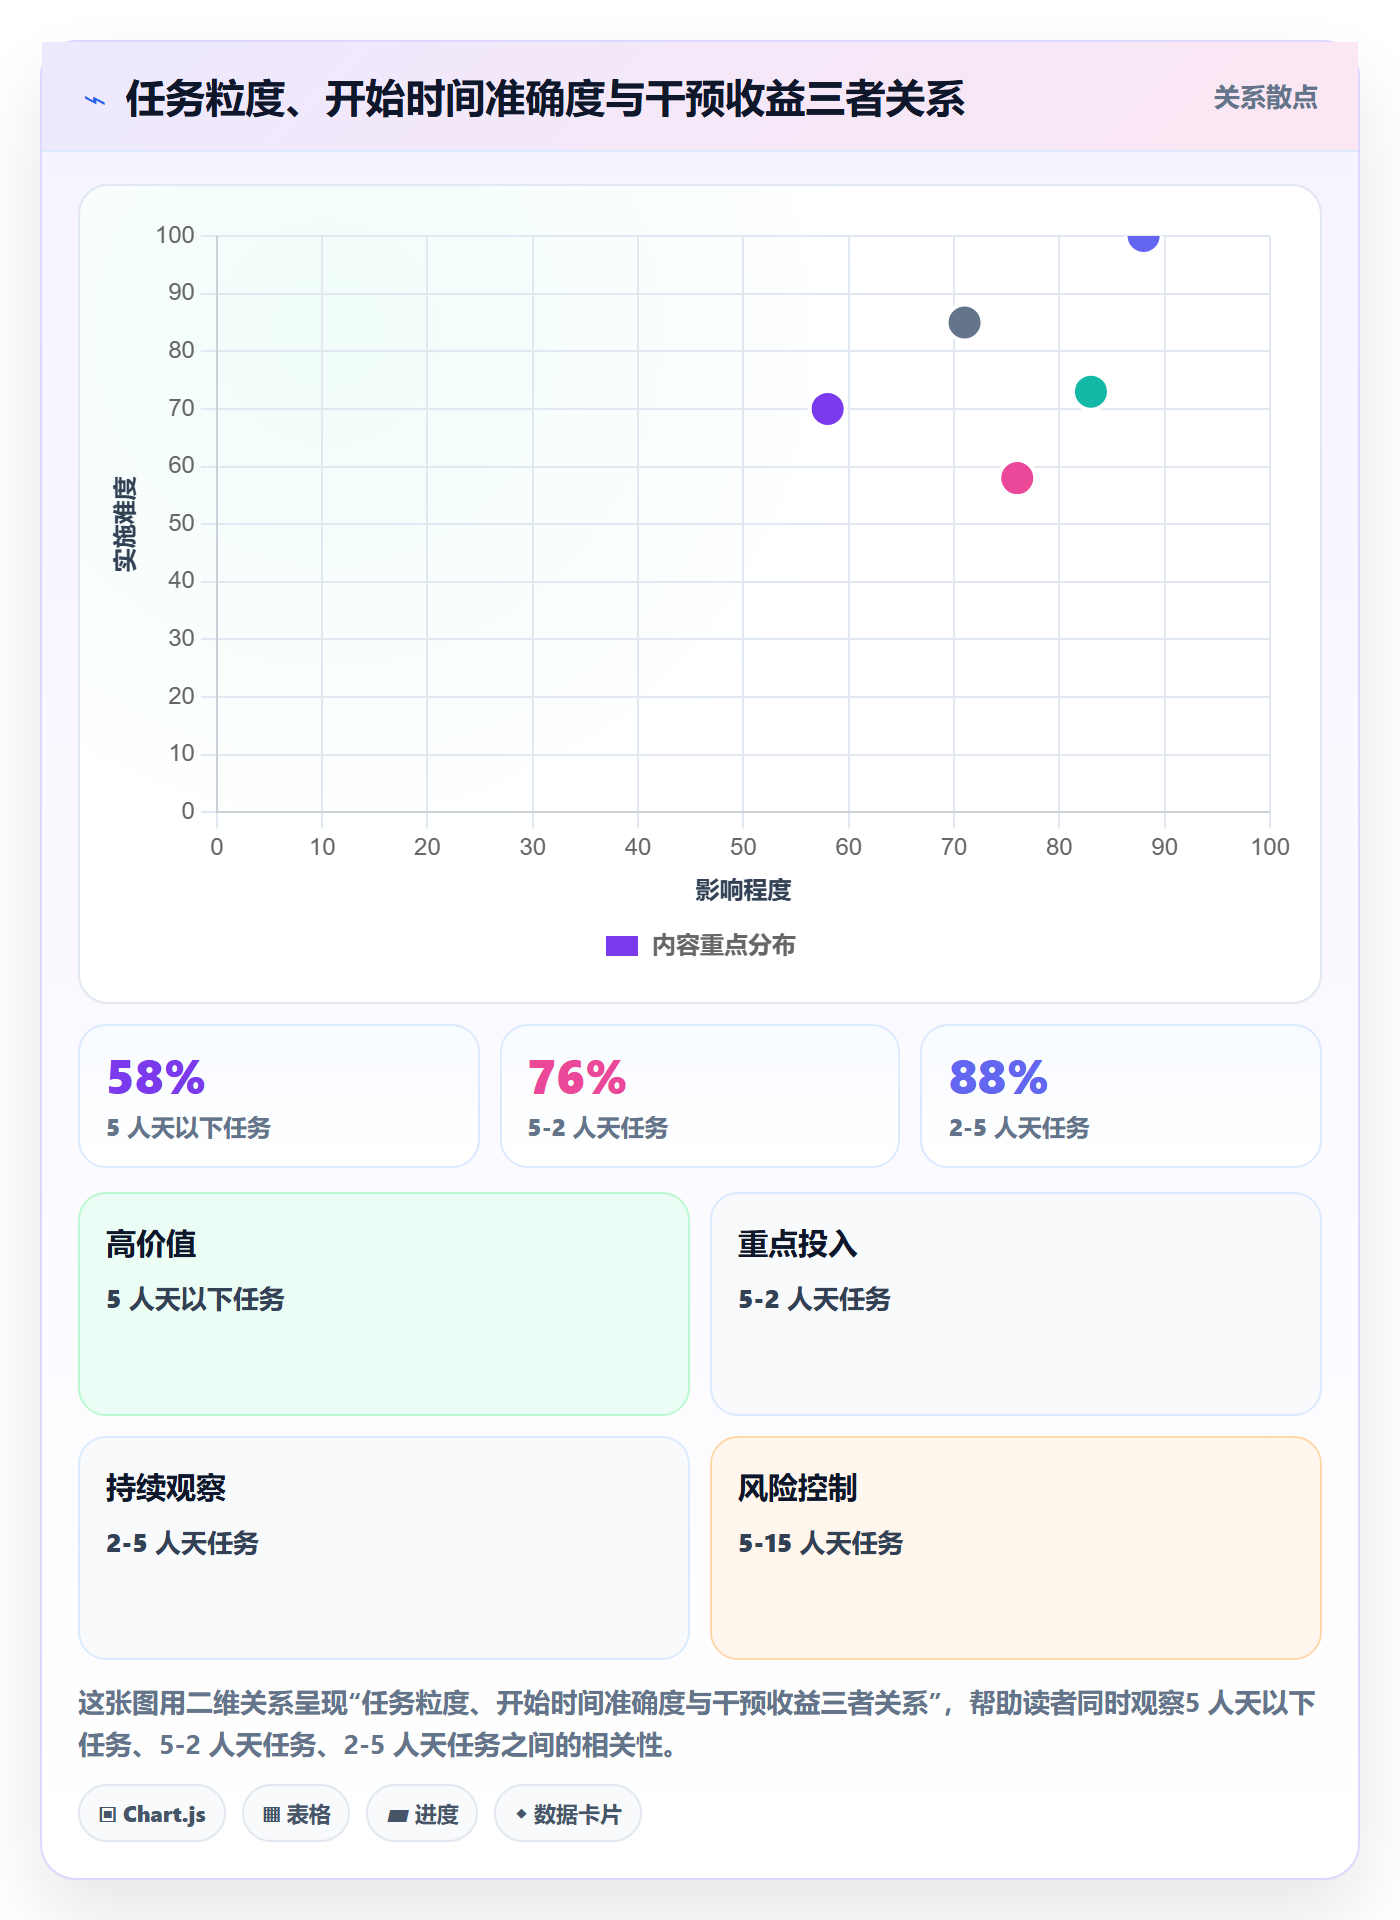Click the icon inside Chart.js chip

click(108, 1815)
